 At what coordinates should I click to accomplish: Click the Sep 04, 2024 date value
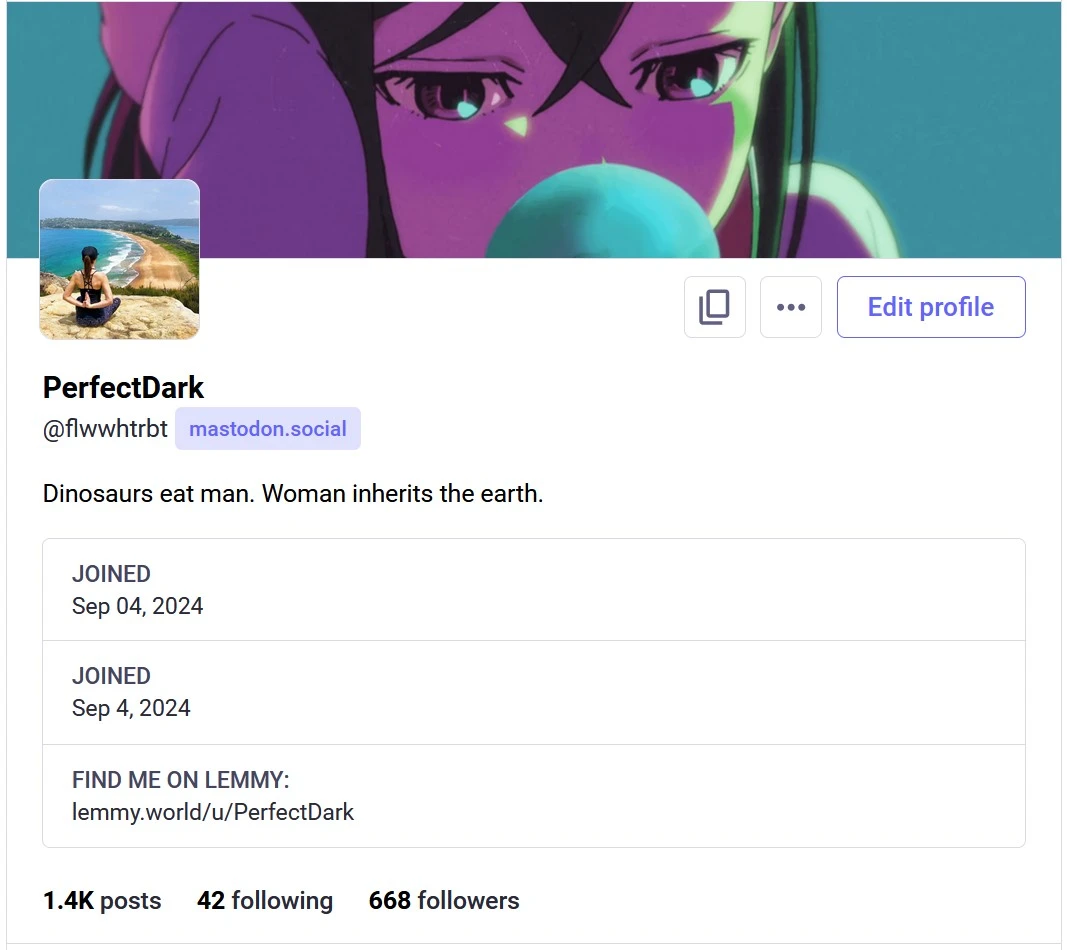point(137,606)
